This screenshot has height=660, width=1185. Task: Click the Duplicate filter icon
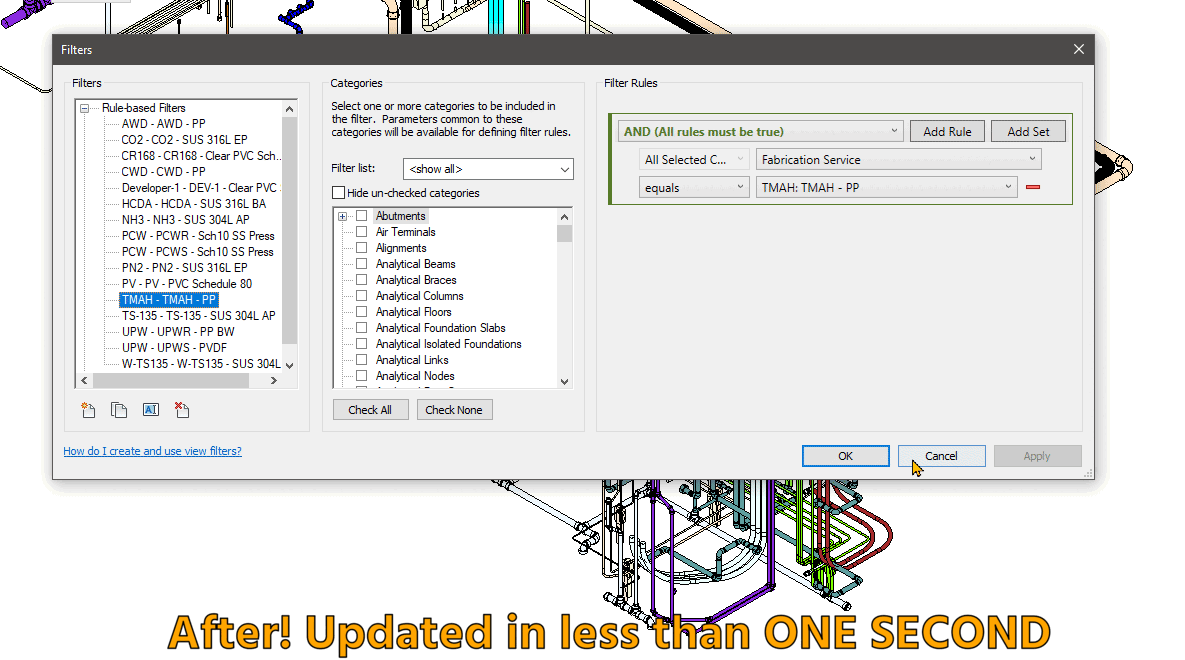coord(119,410)
